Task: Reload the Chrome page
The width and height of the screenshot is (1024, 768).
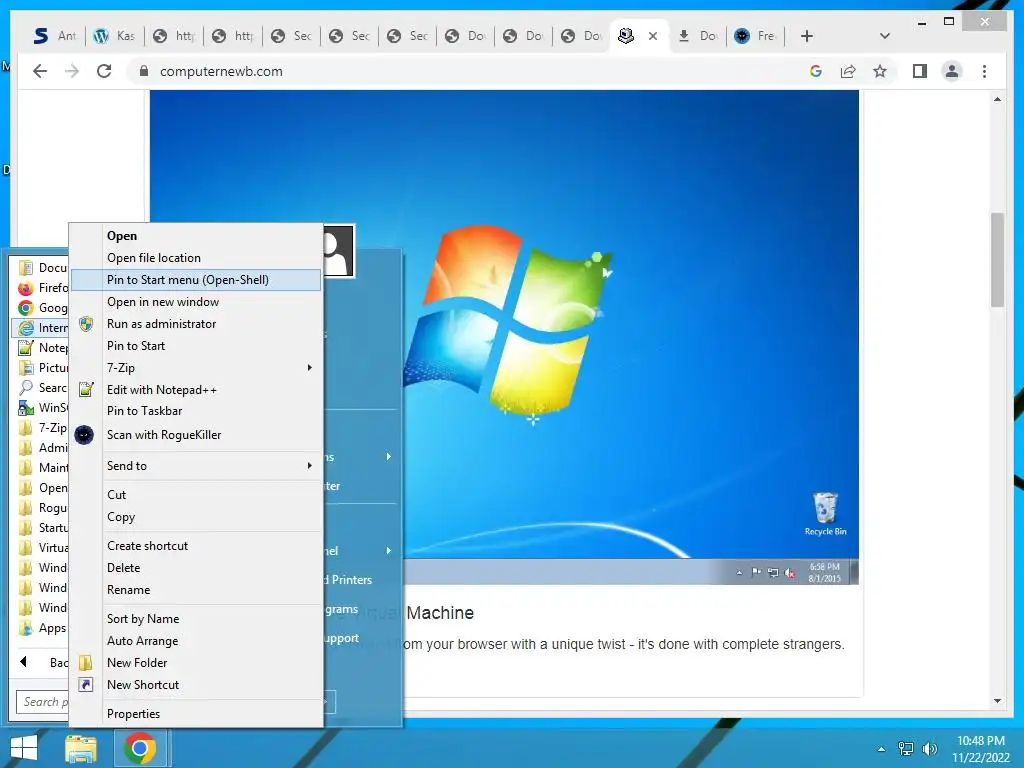Action: (104, 71)
